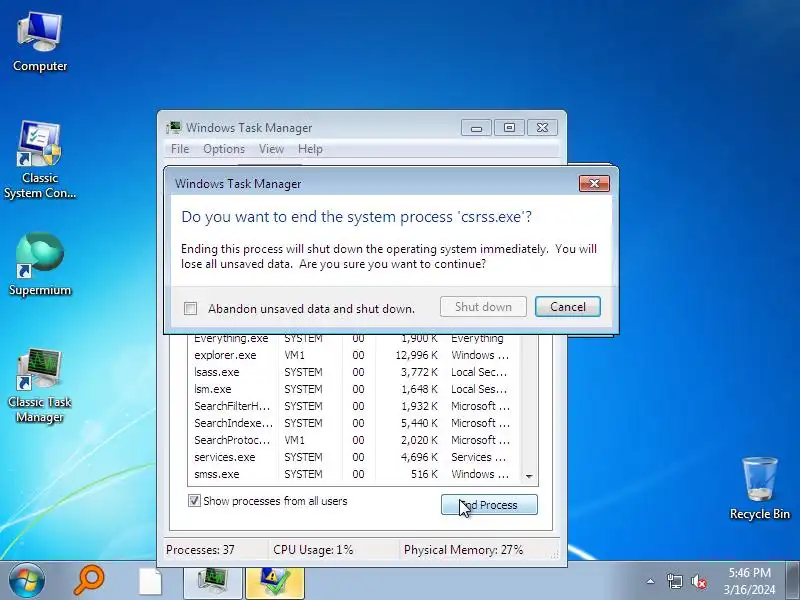
Task: Select Task Manager taskbar button
Action: point(213,582)
